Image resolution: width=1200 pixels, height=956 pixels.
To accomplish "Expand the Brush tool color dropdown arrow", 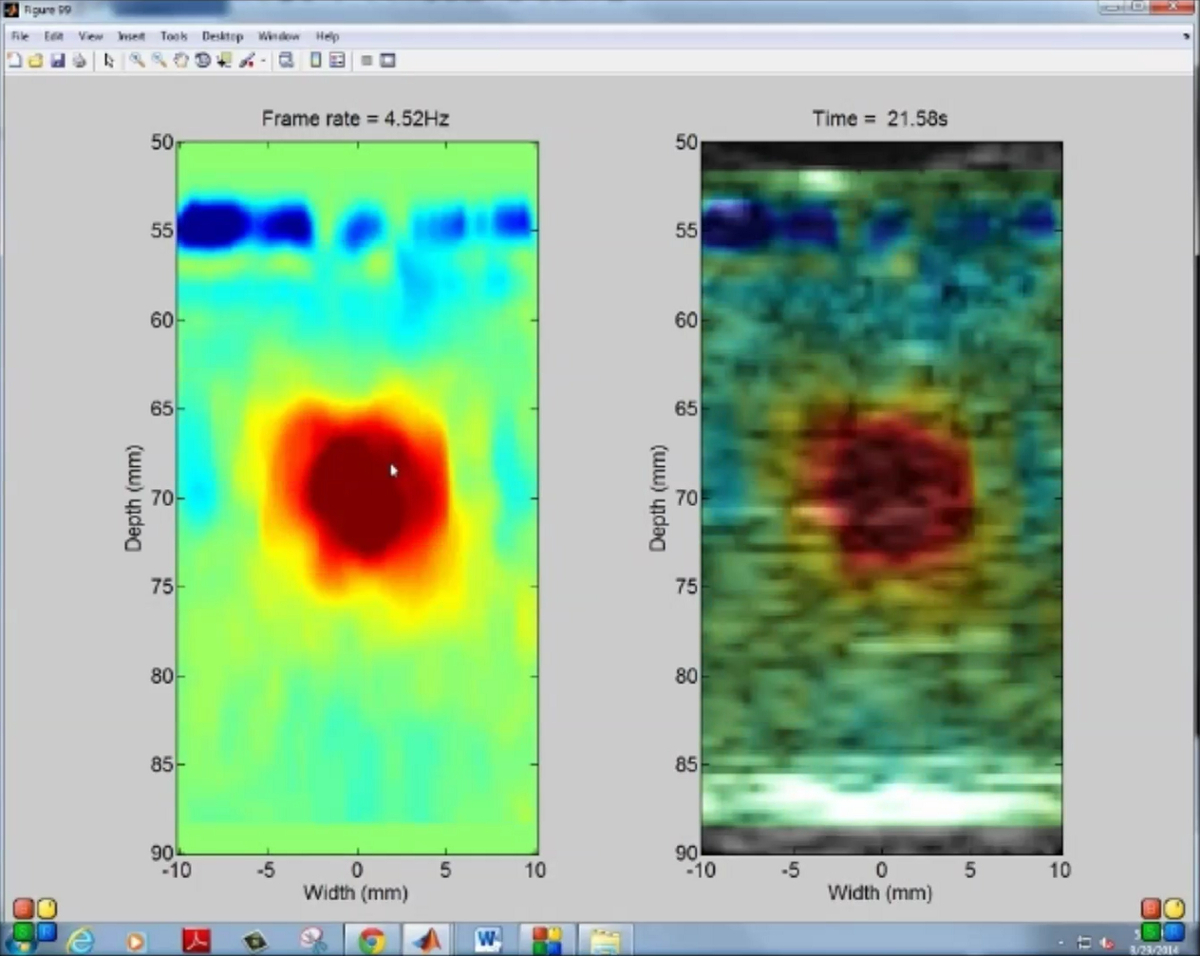I will (x=263, y=61).
